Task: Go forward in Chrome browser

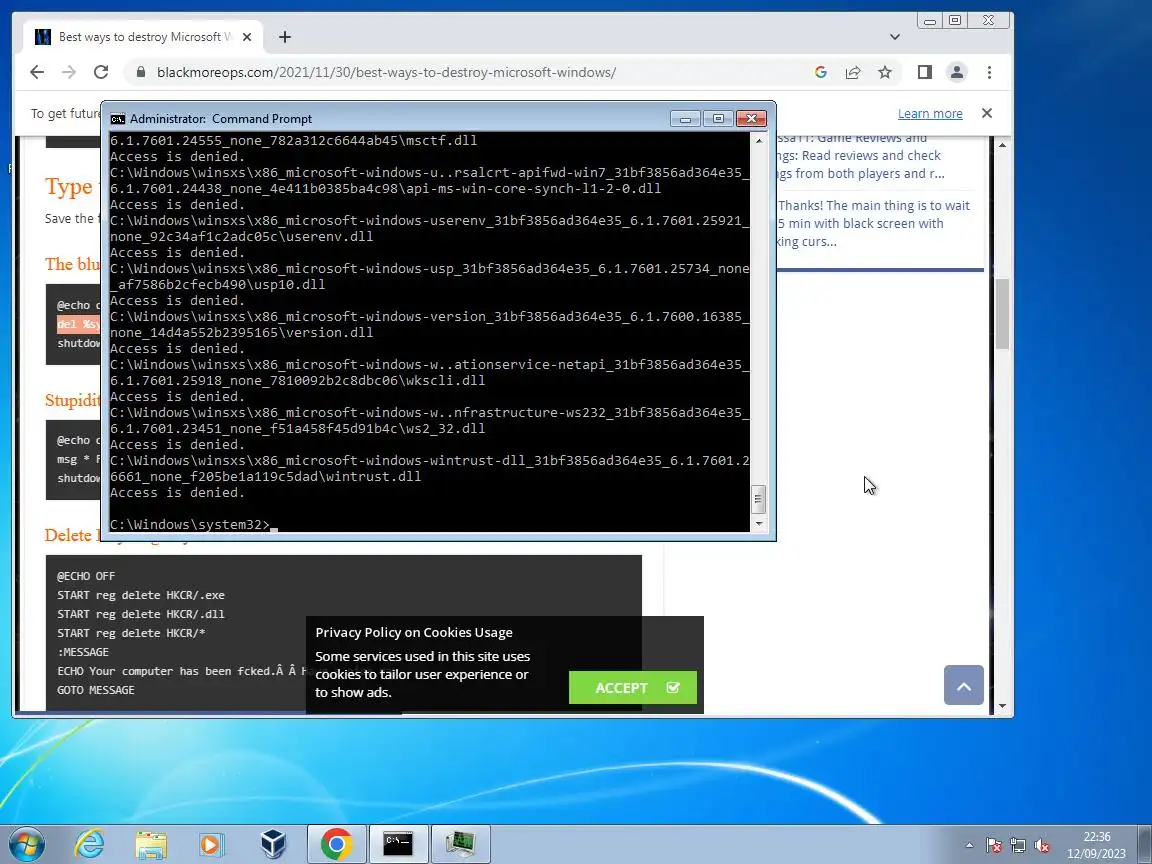Action: pos(69,72)
